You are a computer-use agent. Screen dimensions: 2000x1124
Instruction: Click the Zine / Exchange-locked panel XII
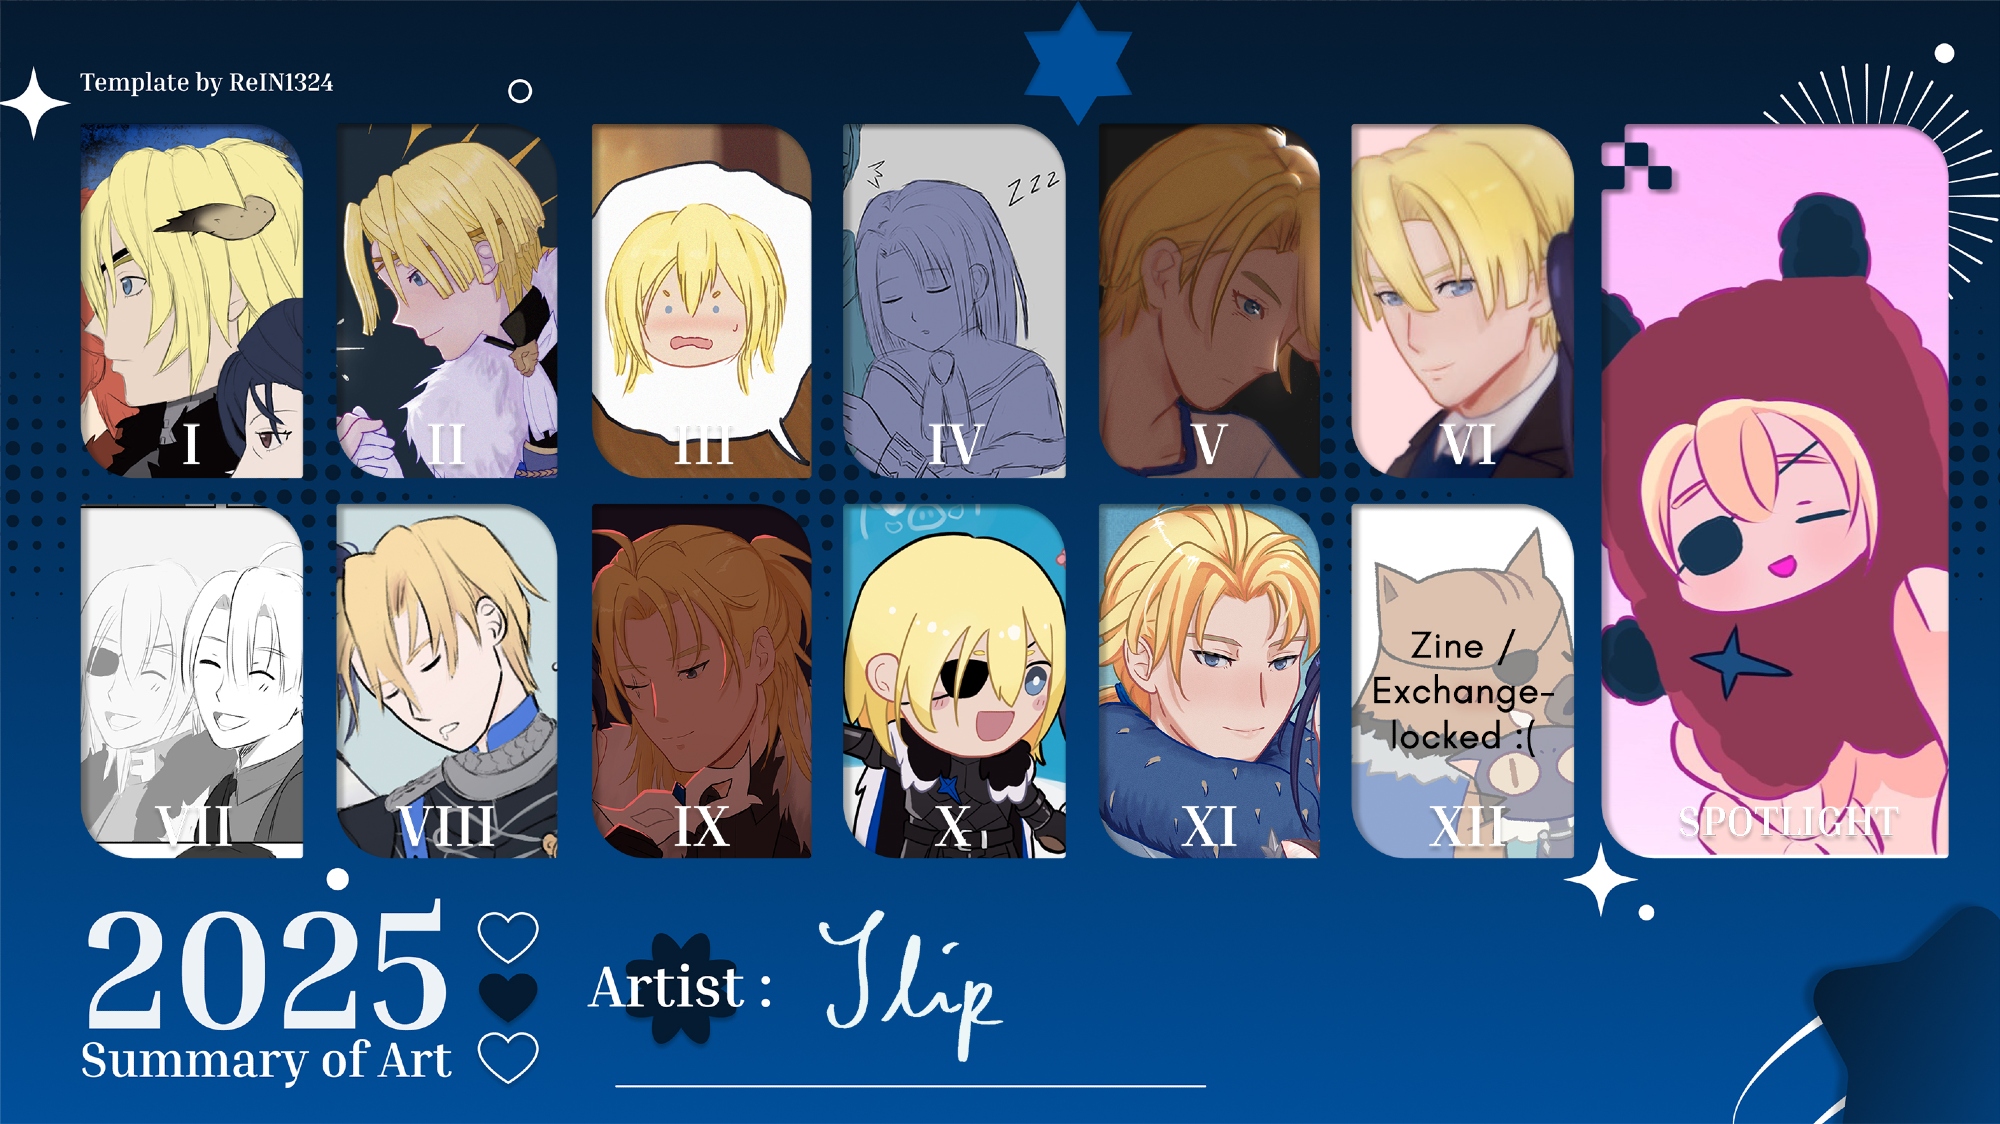pyautogui.click(x=1462, y=681)
